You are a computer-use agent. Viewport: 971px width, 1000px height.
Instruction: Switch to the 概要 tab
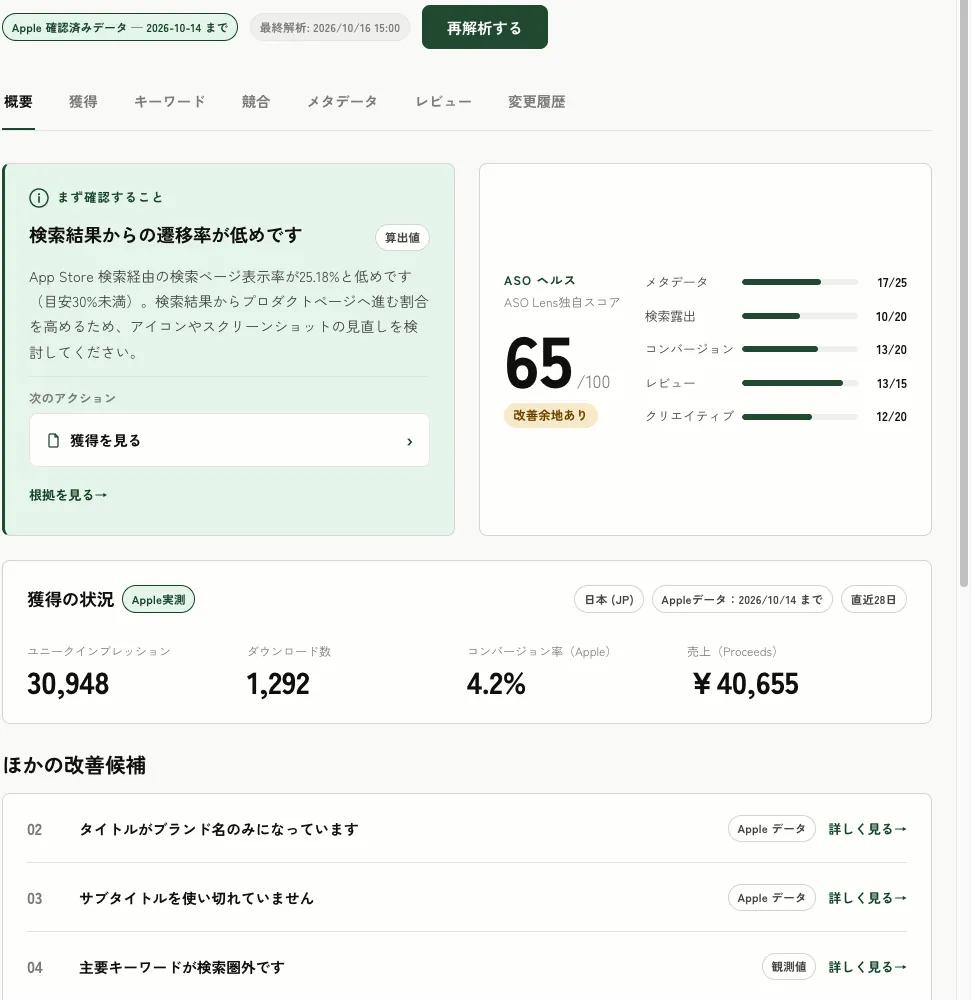click(x=18, y=101)
